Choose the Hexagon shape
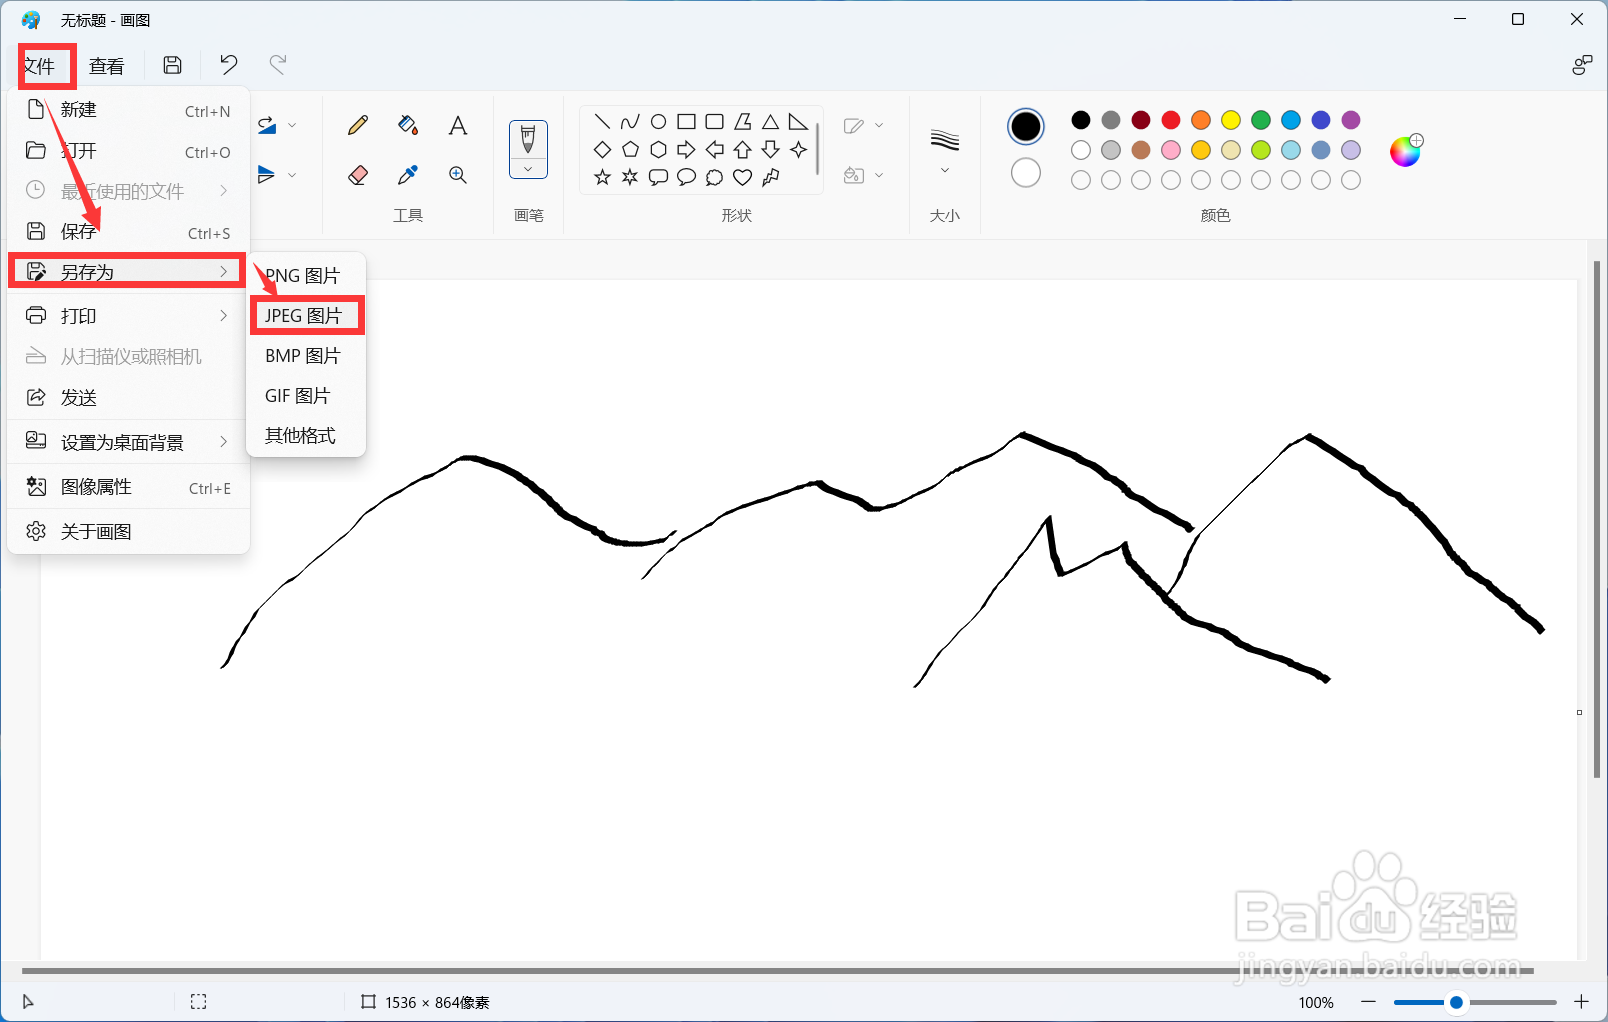 pos(658,150)
